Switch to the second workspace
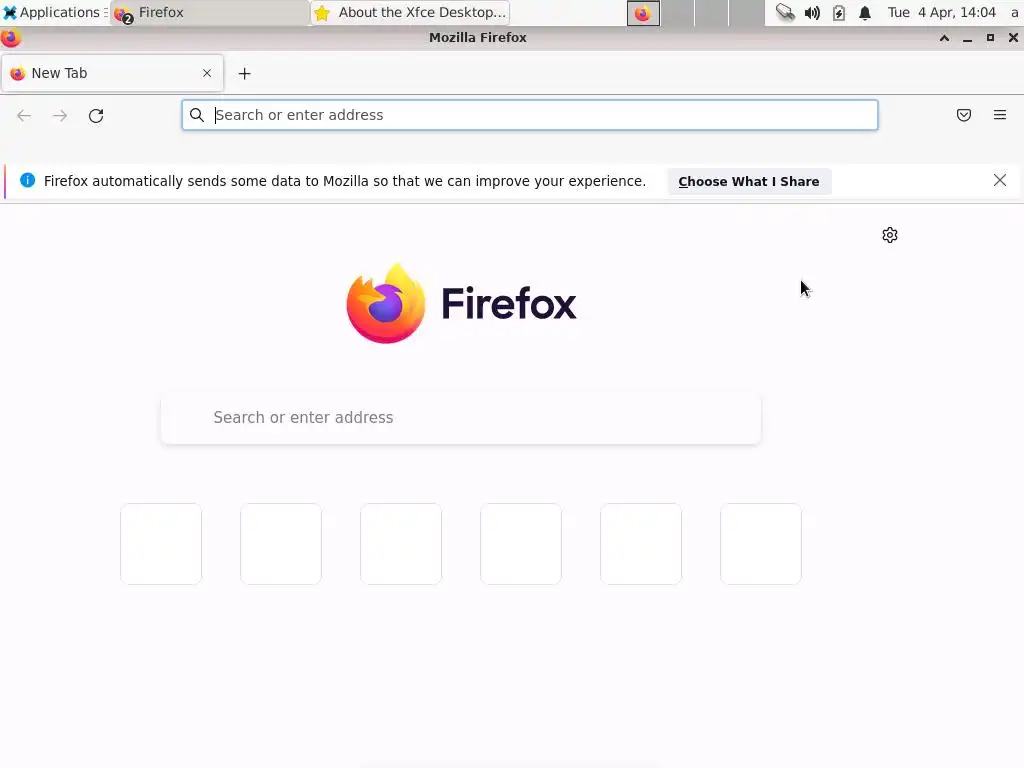Screen dimensions: 1024x768 [x=678, y=13]
